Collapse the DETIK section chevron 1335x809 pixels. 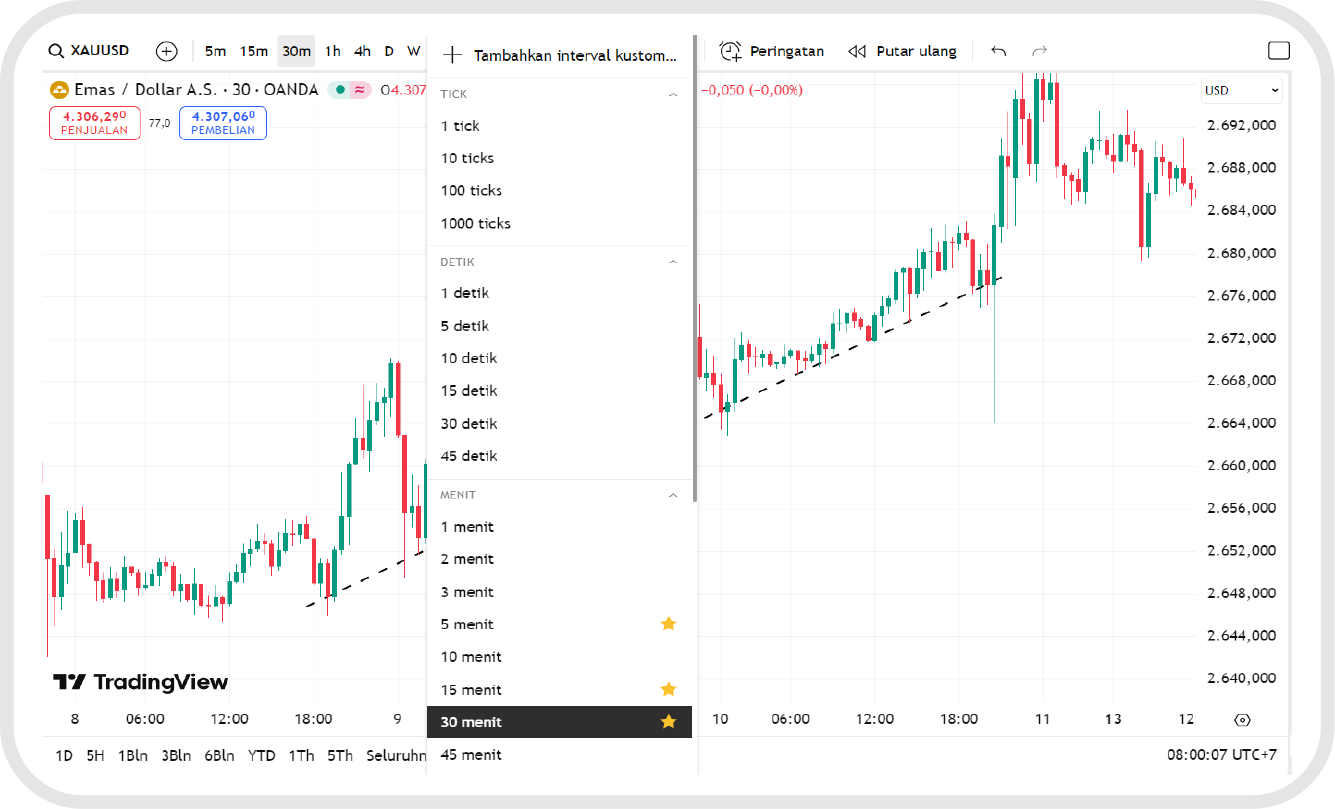point(673,262)
